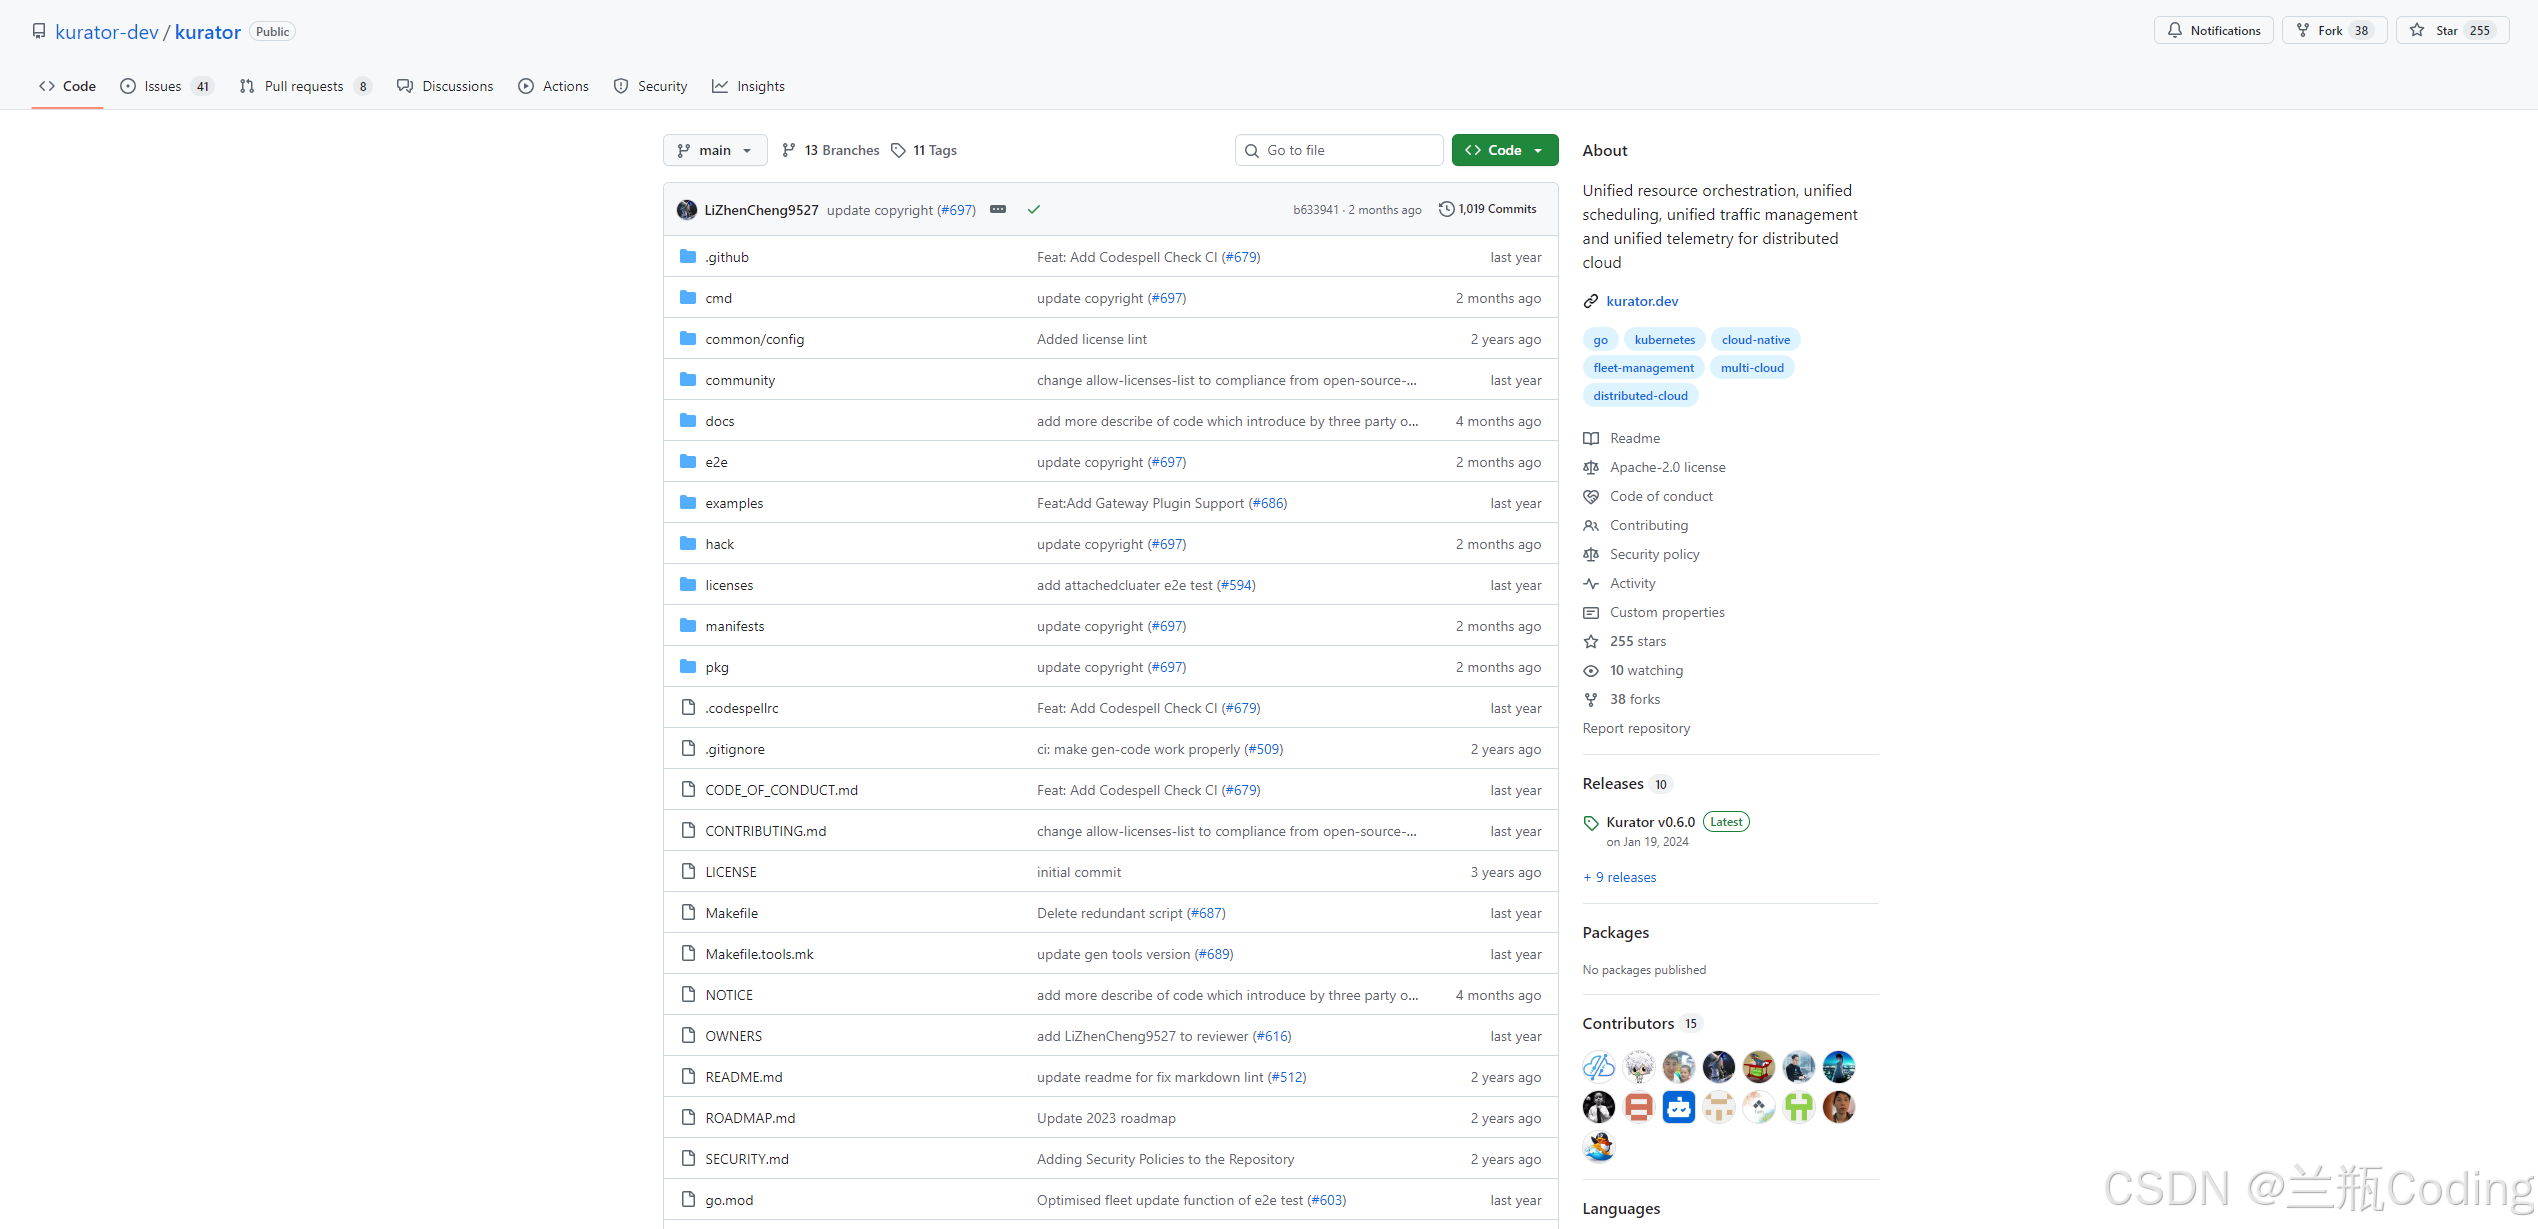Click the Notifications bell button
Image resolution: width=2538 pixels, height=1229 pixels.
click(x=2213, y=30)
